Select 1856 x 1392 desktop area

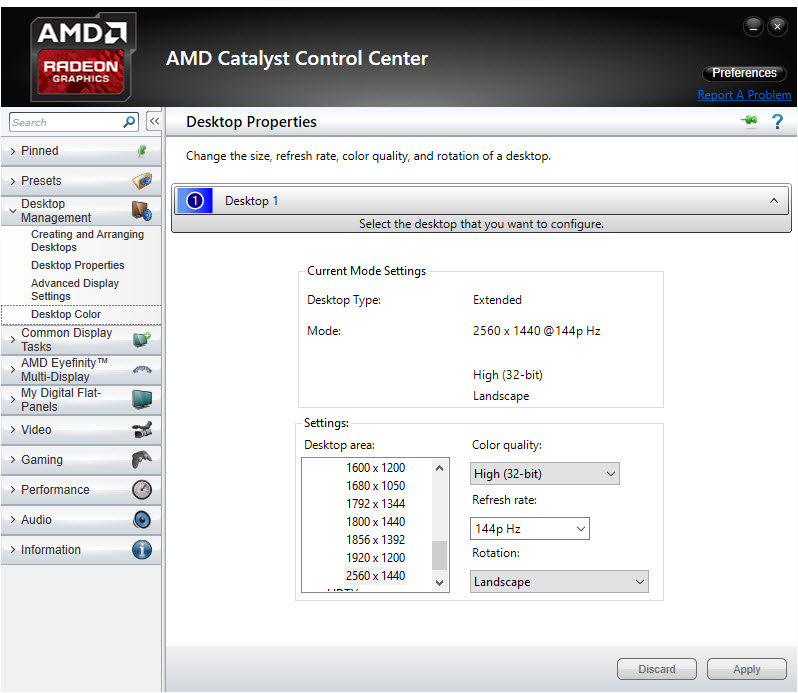(x=376, y=540)
